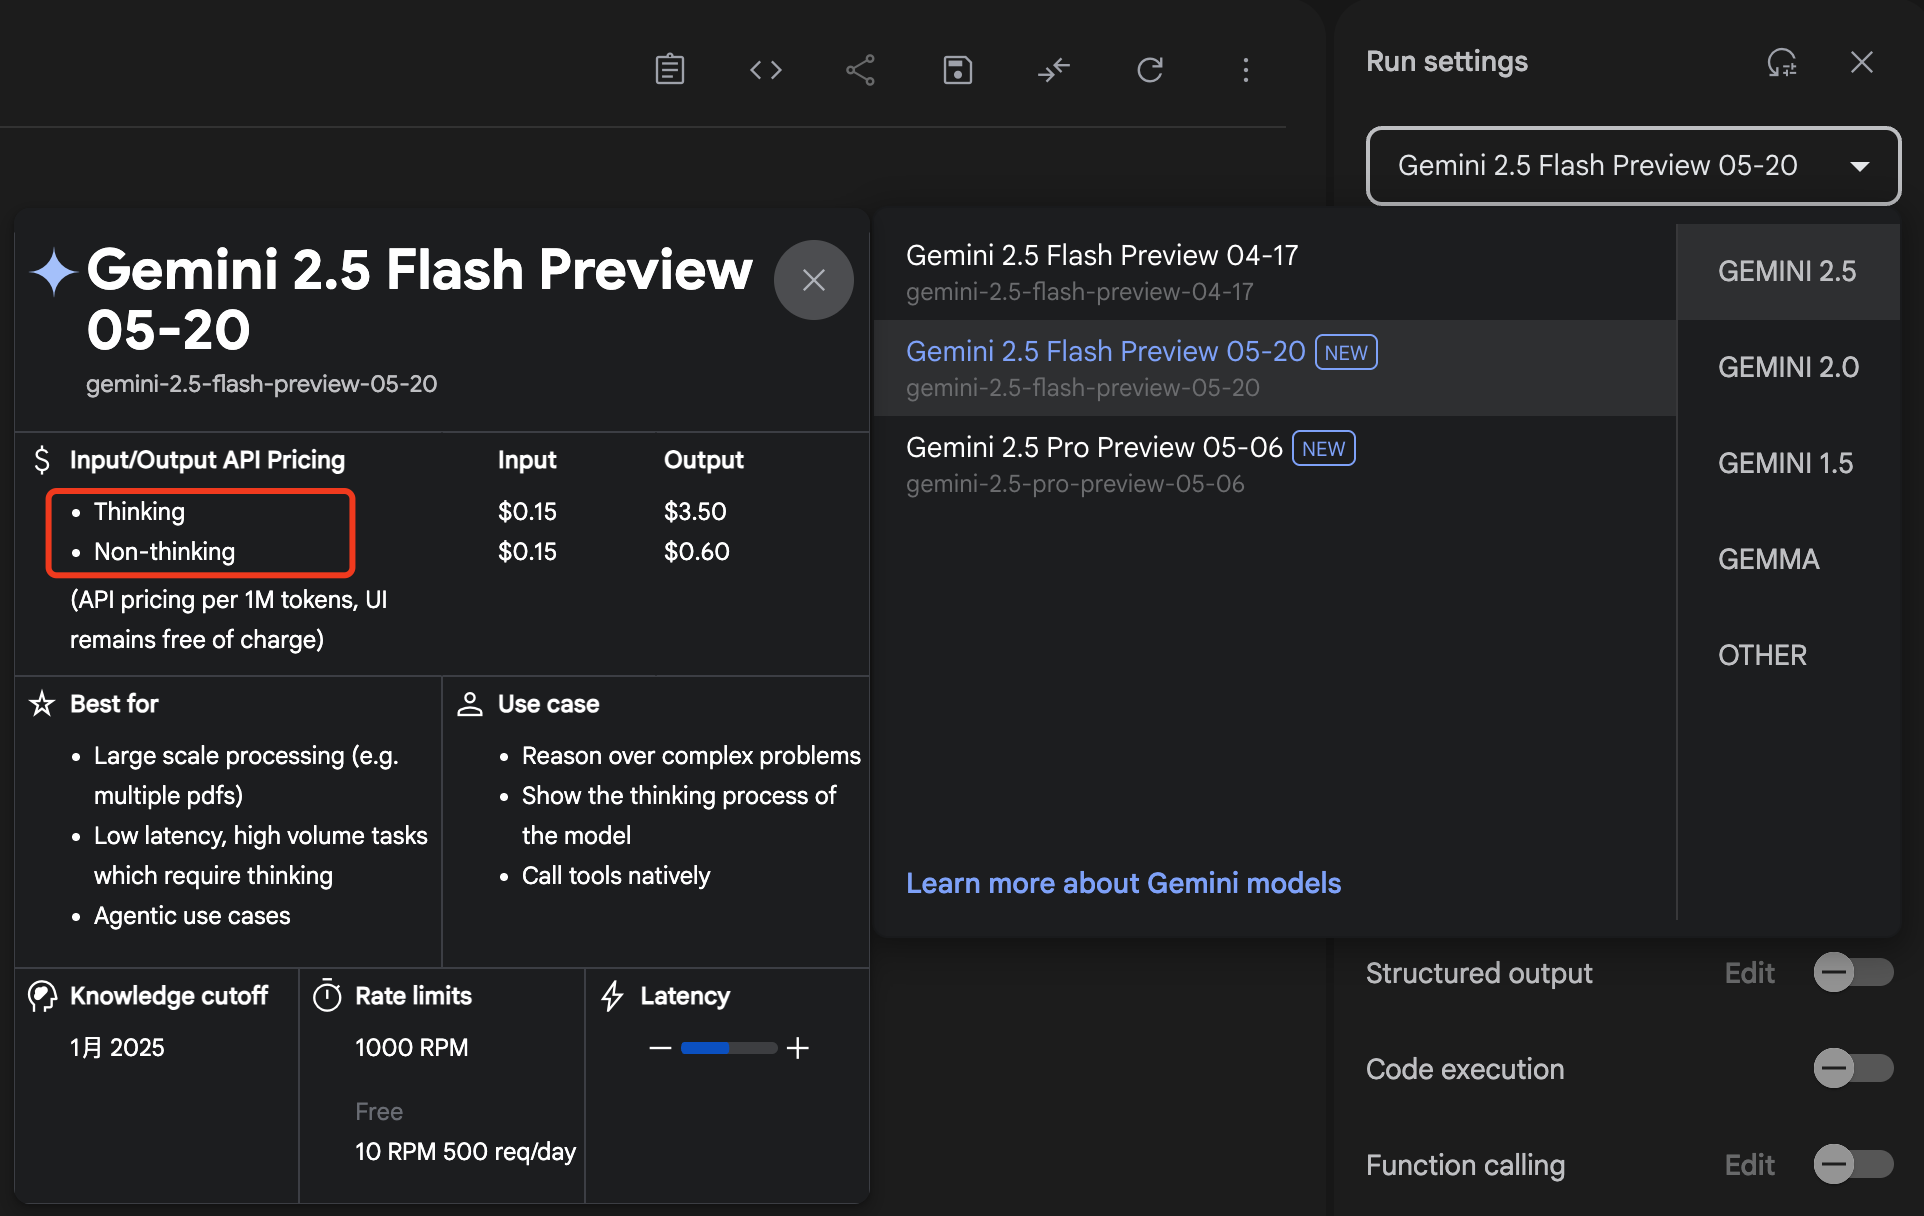1924x1216 pixels.
Task: Click the Agentic use cases bullet
Action: point(192,916)
